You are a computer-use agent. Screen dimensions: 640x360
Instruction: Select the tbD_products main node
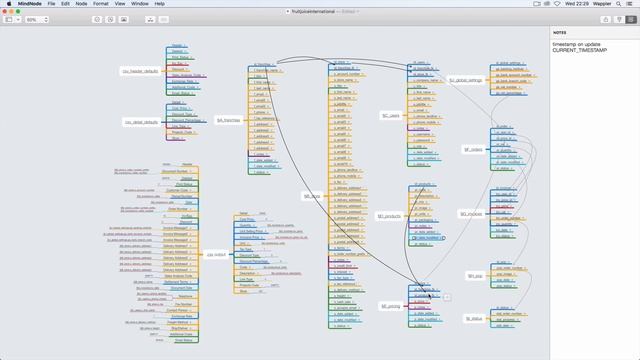click(389, 216)
